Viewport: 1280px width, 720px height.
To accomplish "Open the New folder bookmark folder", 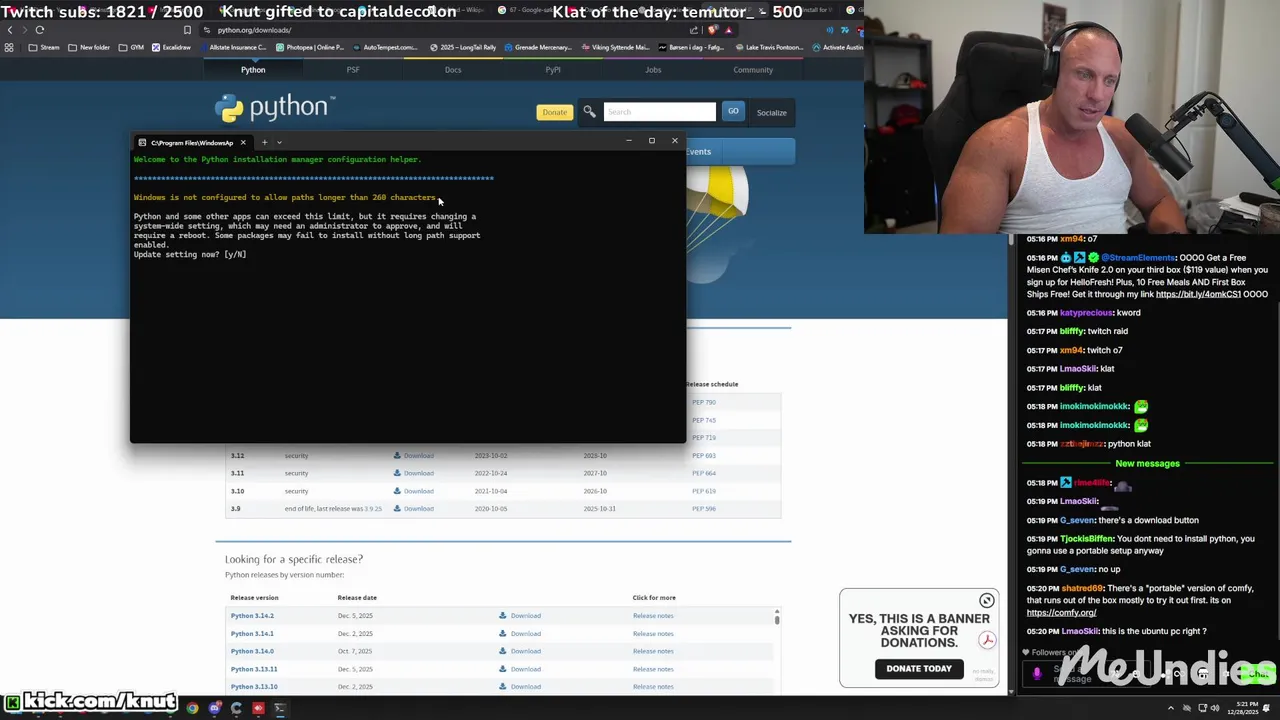I will click(89, 47).
